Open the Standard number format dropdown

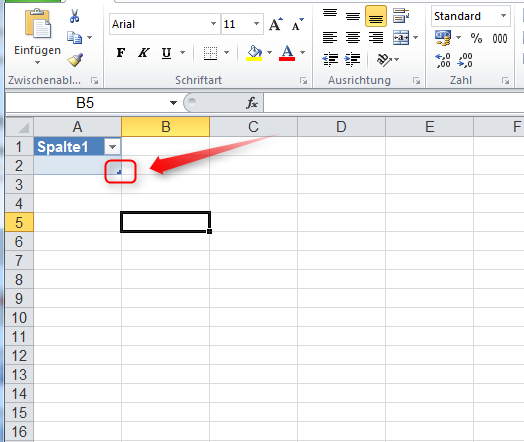coord(503,16)
